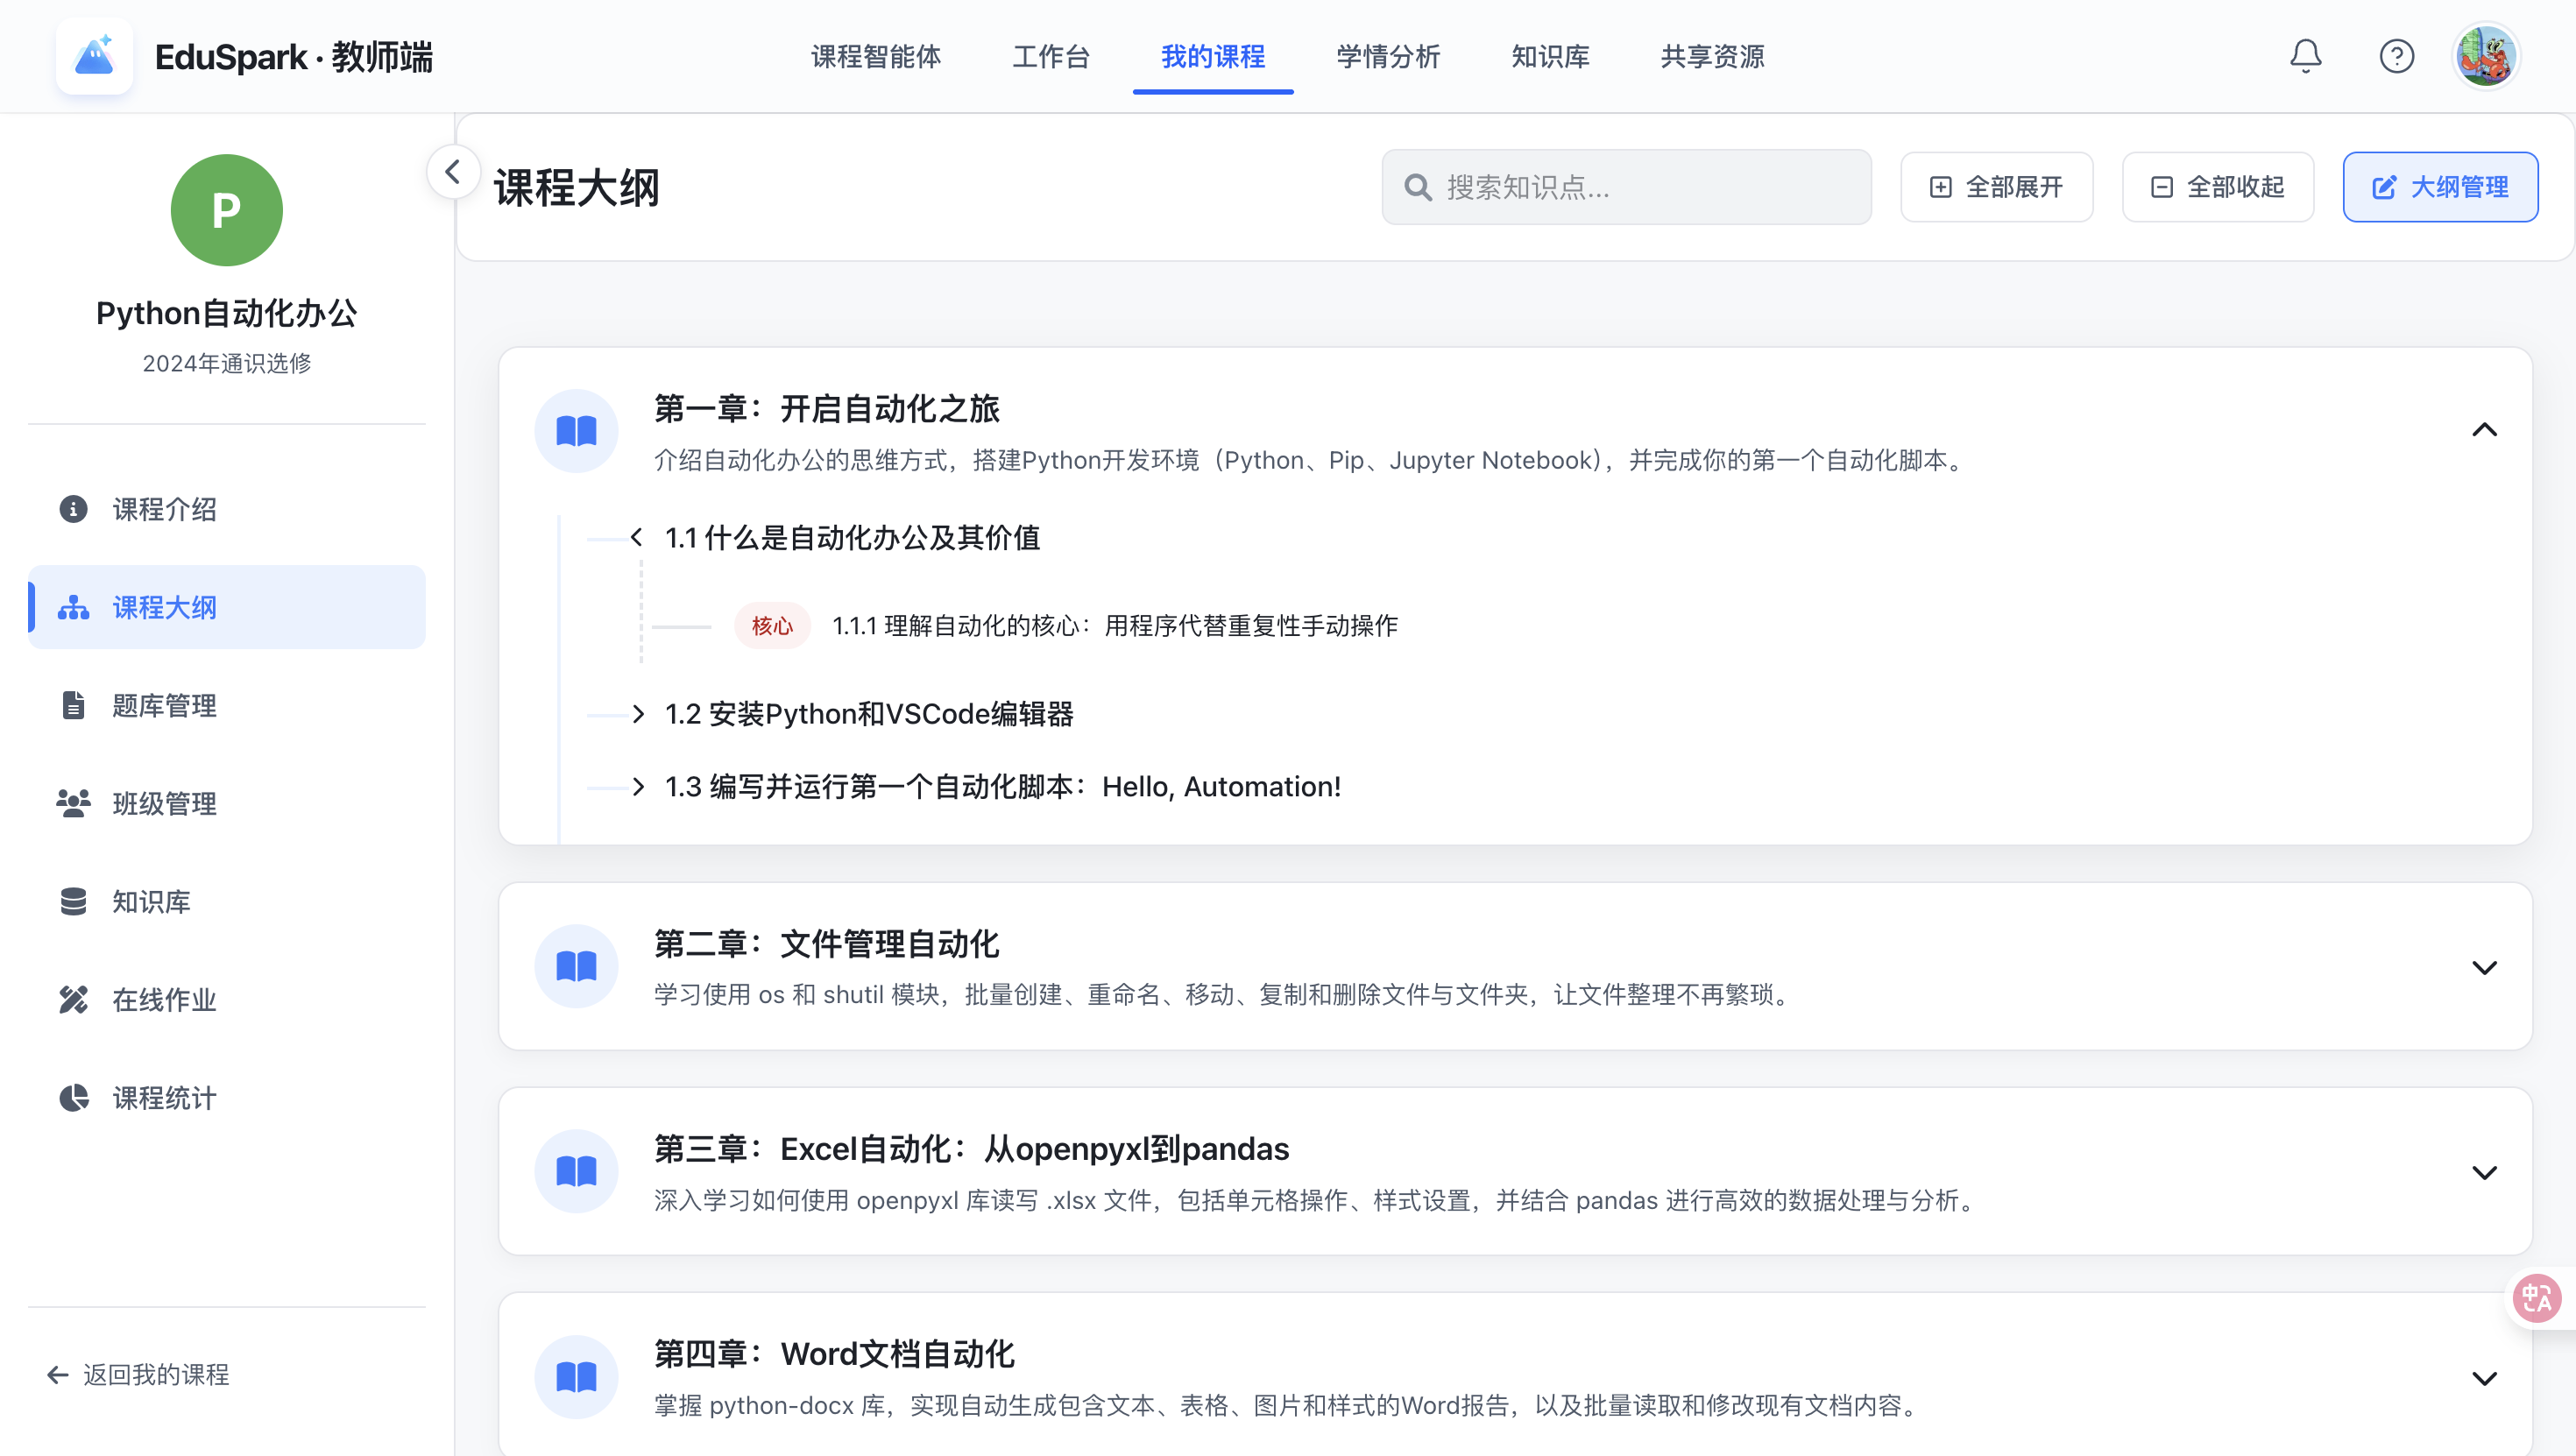
Task: Open 班级管理 in the sidebar
Action: (227, 803)
